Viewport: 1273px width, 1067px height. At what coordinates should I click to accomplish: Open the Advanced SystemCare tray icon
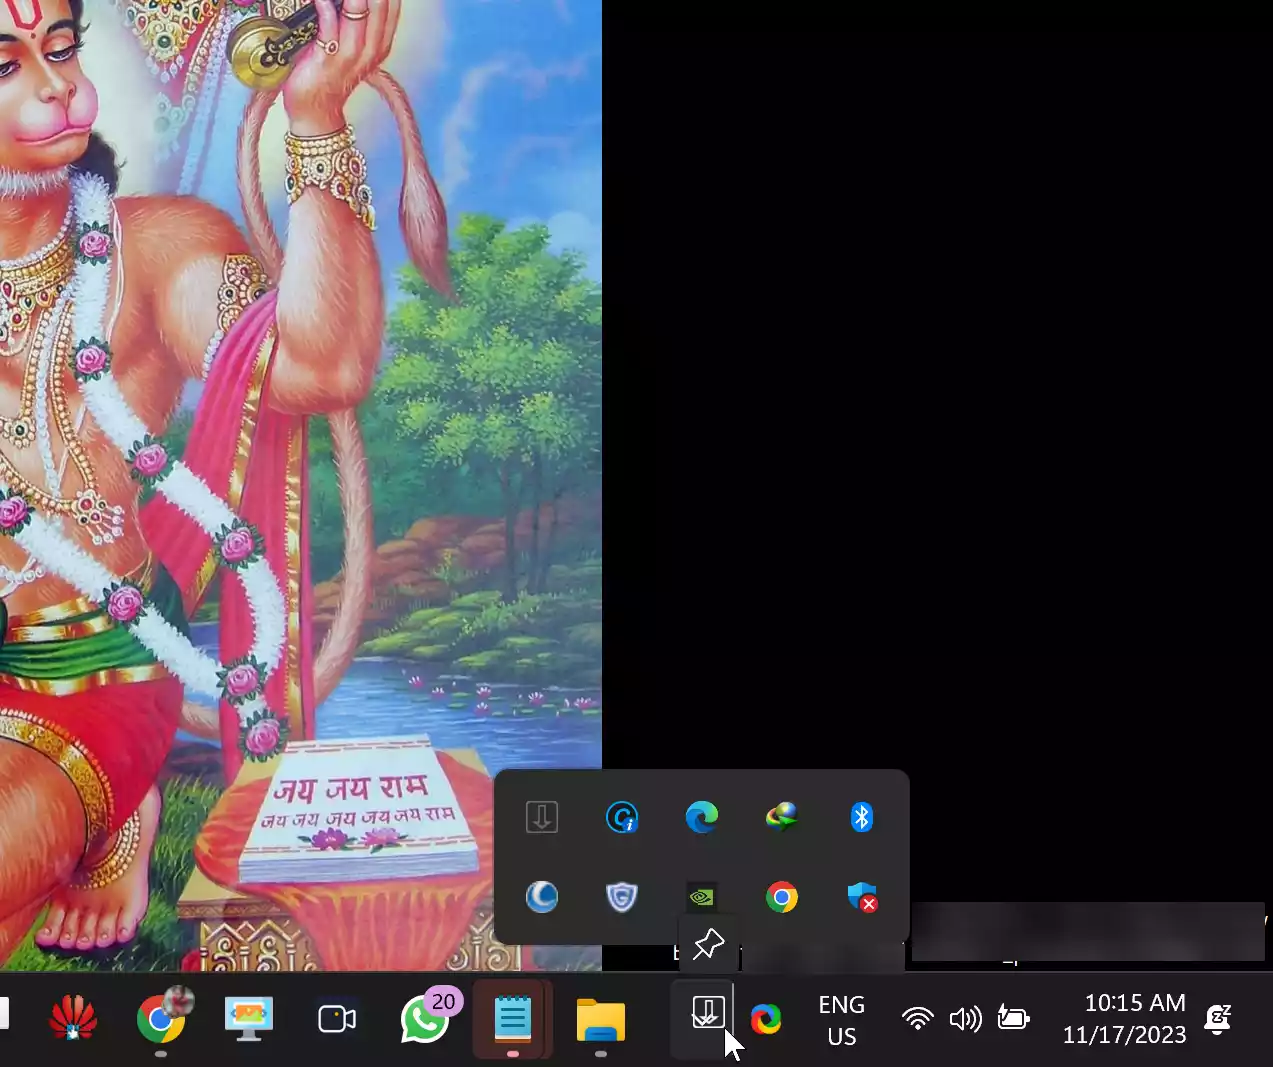pyautogui.click(x=622, y=817)
